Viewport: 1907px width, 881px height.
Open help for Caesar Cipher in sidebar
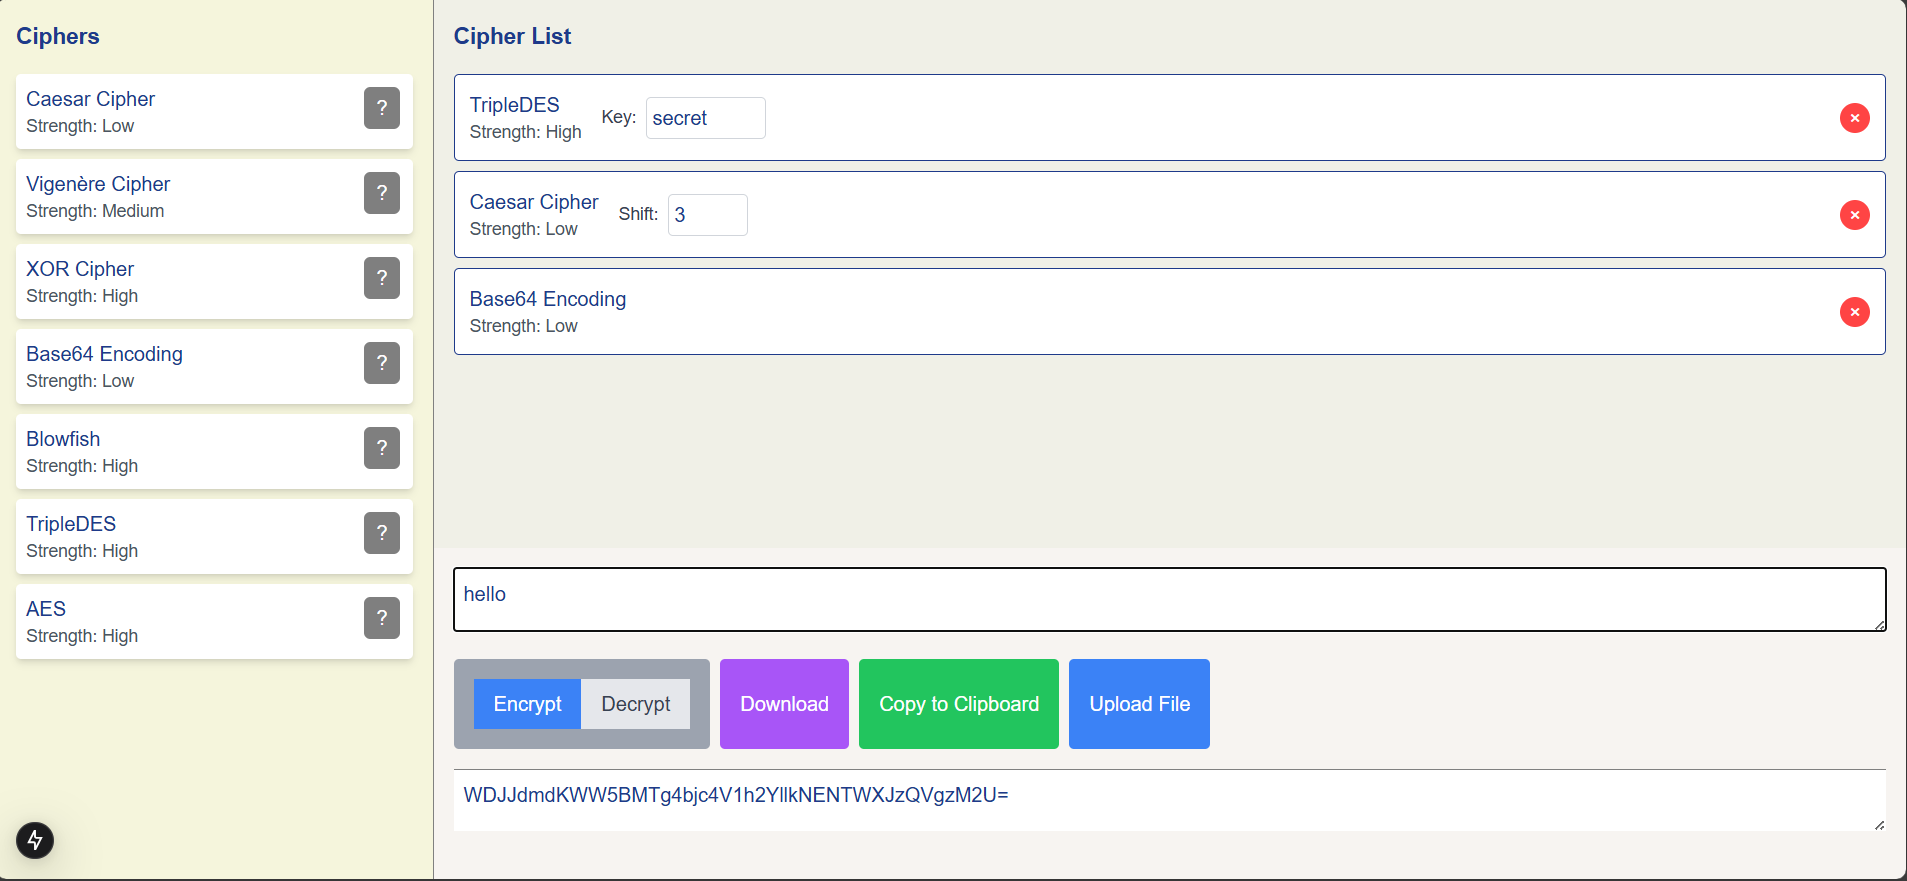click(382, 108)
